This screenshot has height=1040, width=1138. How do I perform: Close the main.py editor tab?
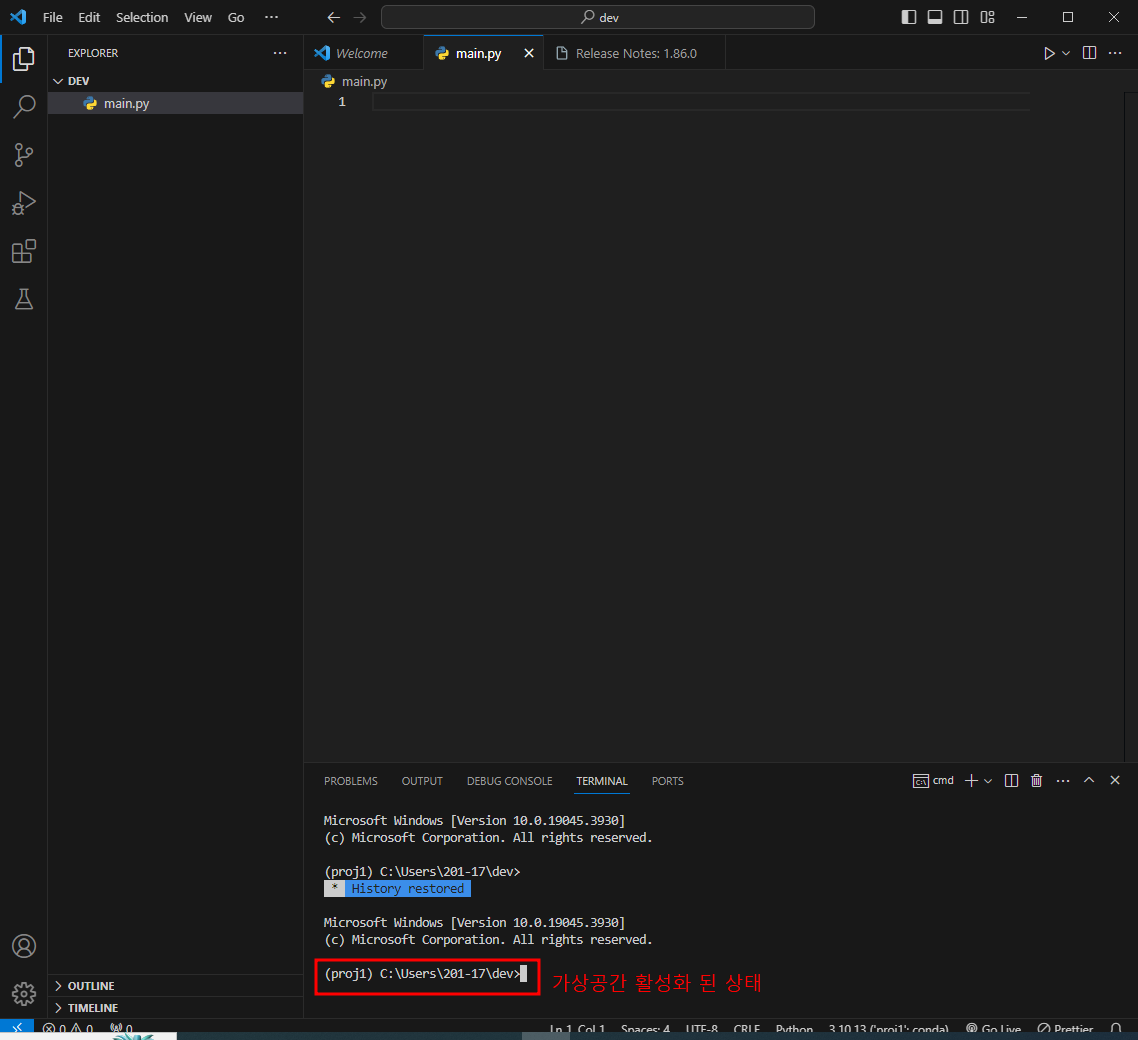pyautogui.click(x=529, y=53)
